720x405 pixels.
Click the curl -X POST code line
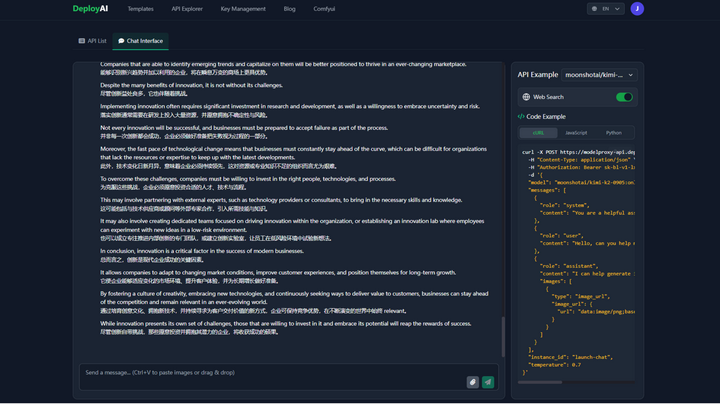point(578,152)
